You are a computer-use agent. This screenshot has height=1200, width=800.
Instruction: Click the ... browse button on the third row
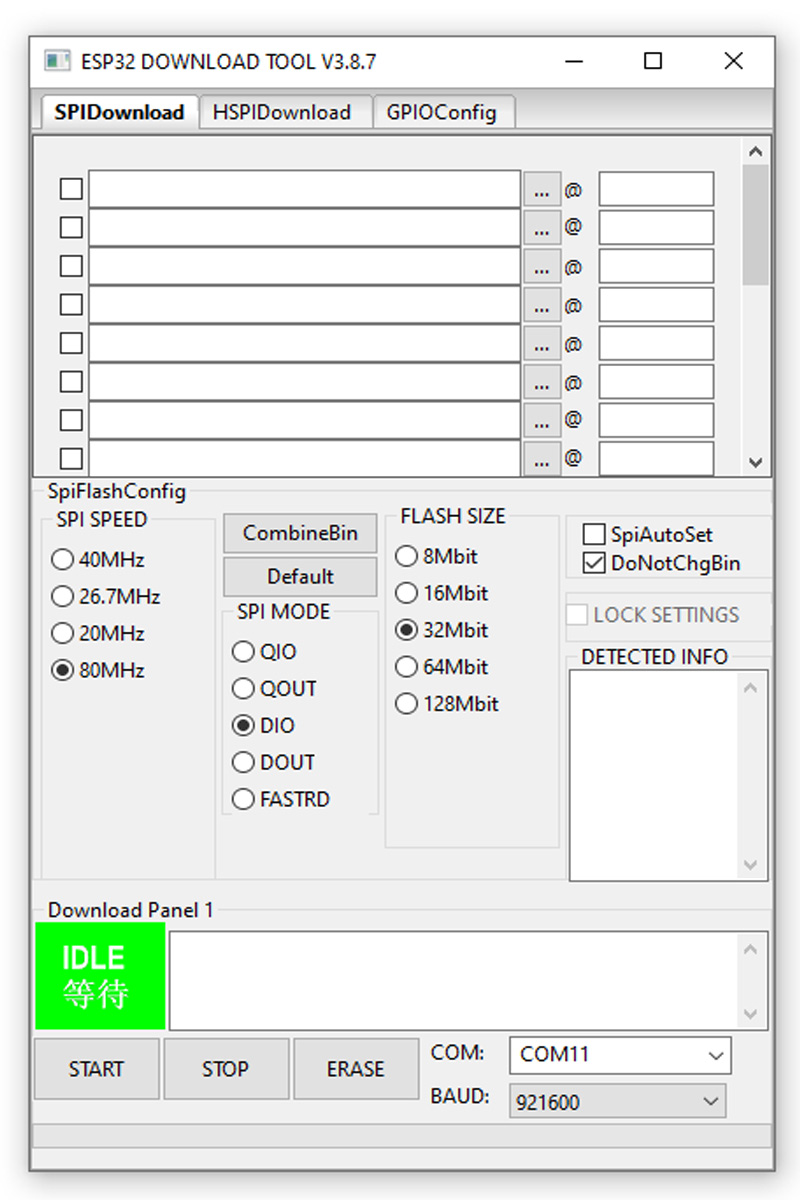(x=542, y=265)
